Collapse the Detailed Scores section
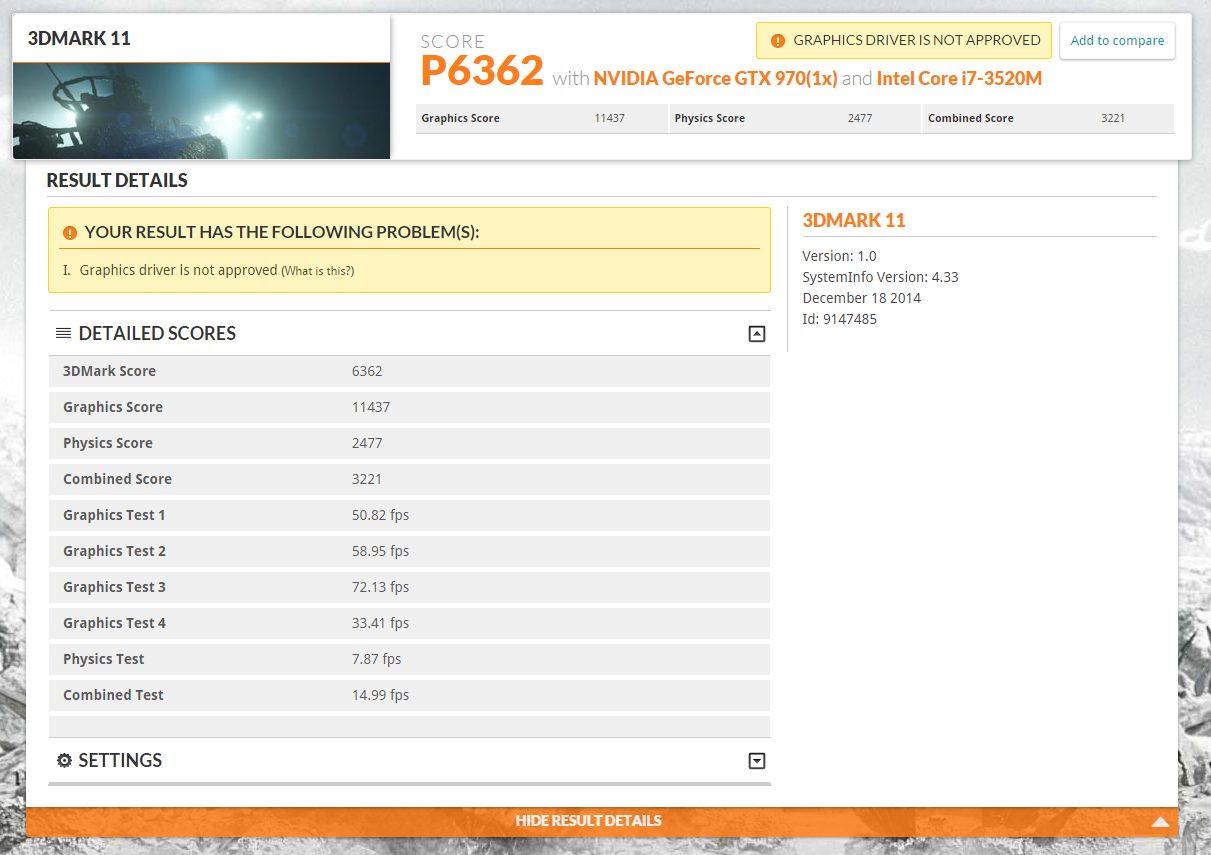The height and width of the screenshot is (855, 1211). point(757,334)
